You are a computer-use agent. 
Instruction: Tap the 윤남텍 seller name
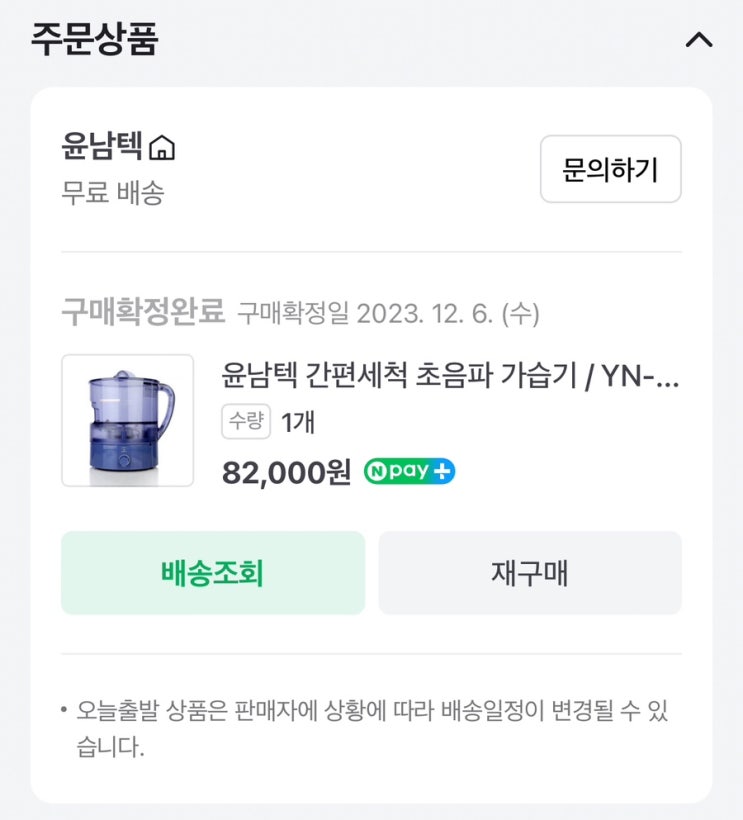click(102, 148)
